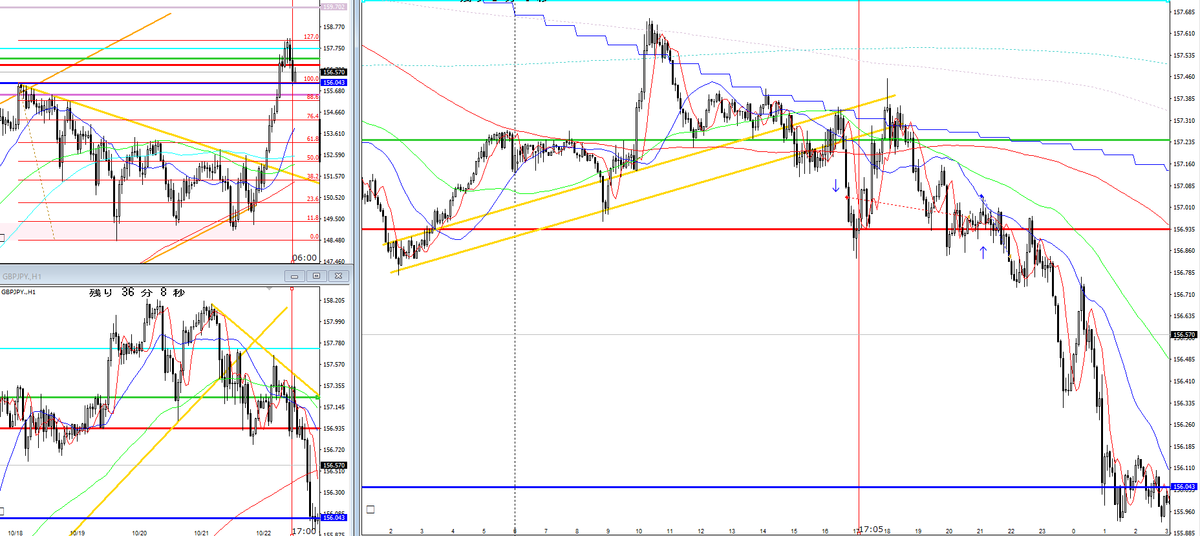Viewport: 1200px width, 536px height.
Task: Click the 17:00 time label on the H1 chart
Action: pyautogui.click(x=304, y=531)
